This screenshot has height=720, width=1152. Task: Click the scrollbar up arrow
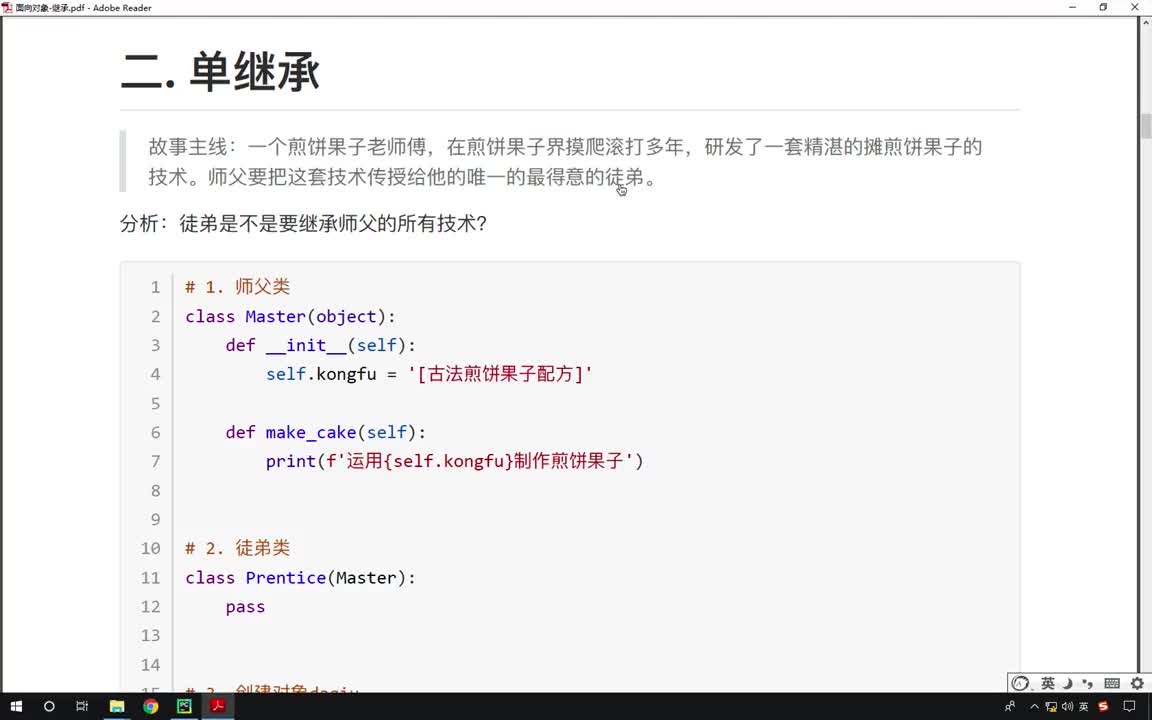tap(1145, 23)
